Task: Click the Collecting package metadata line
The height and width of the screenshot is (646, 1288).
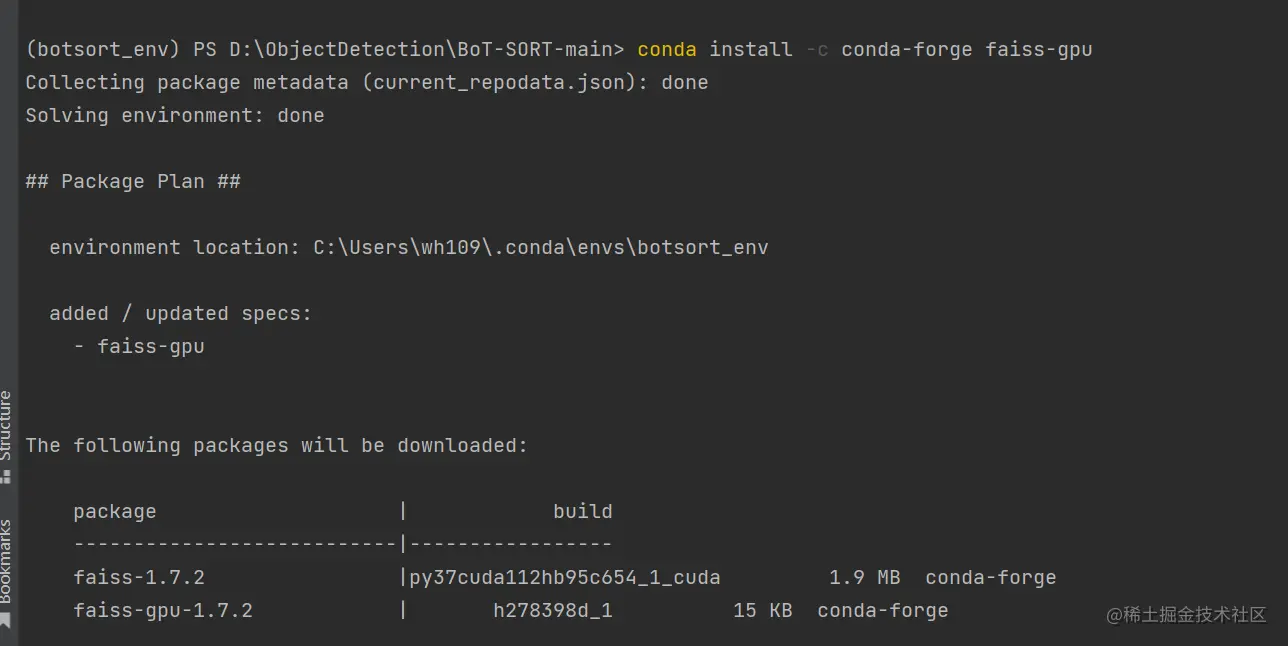Action: point(367,82)
